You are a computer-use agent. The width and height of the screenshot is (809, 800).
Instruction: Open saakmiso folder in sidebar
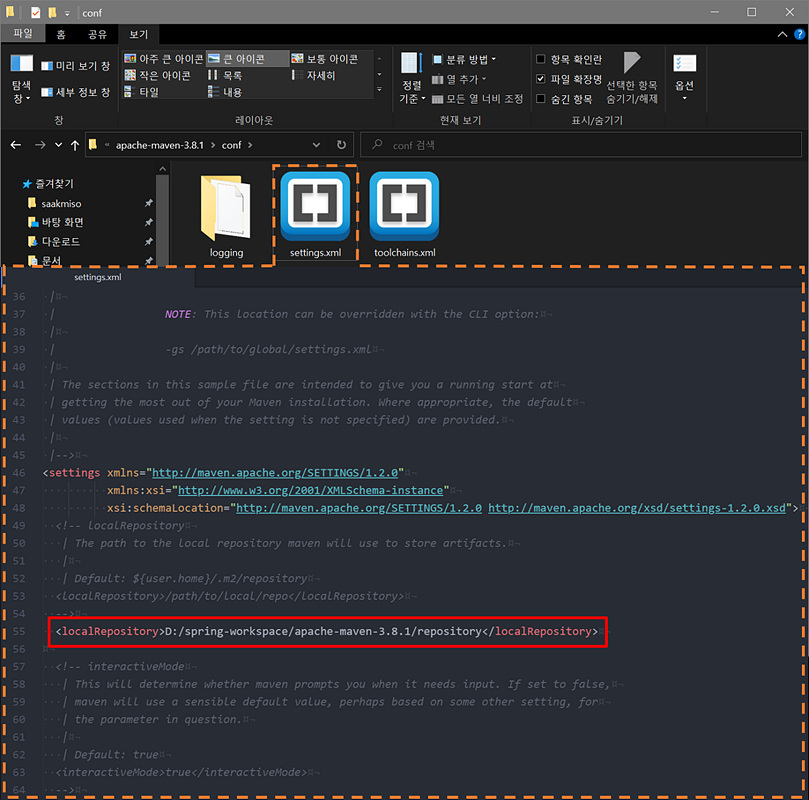click(x=55, y=203)
